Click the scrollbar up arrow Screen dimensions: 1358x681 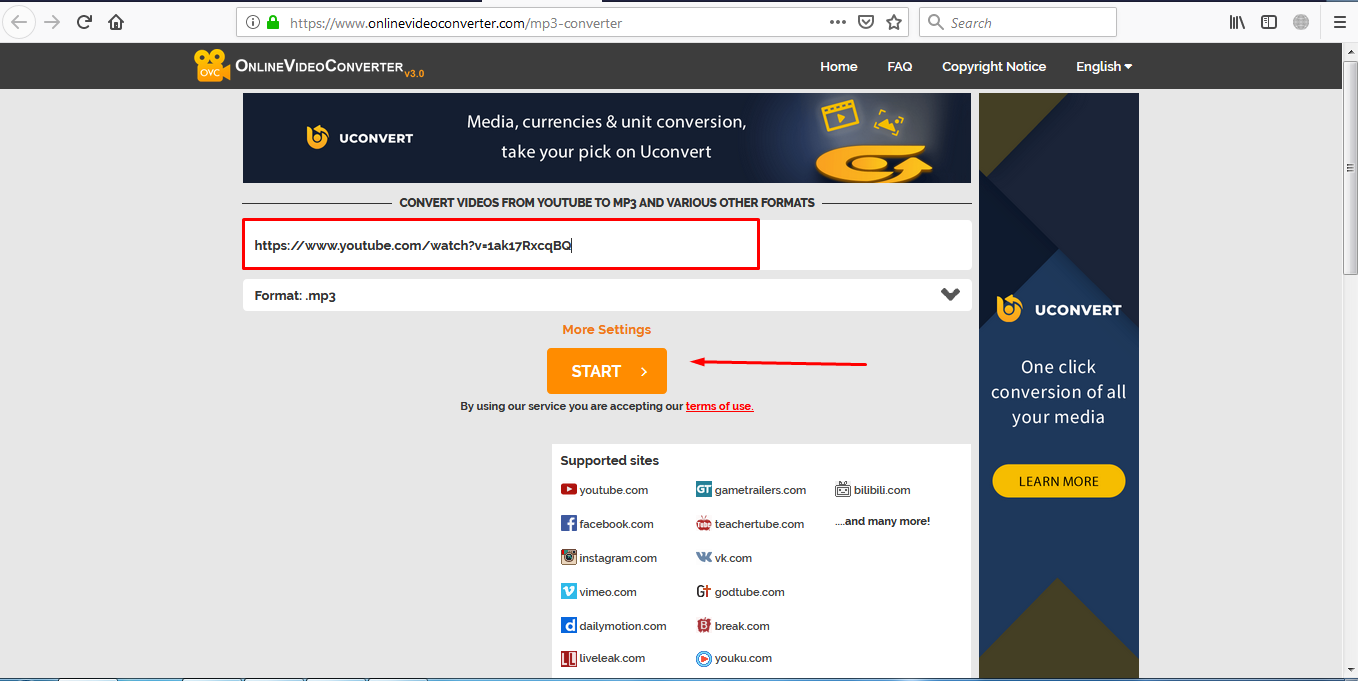click(x=1350, y=49)
